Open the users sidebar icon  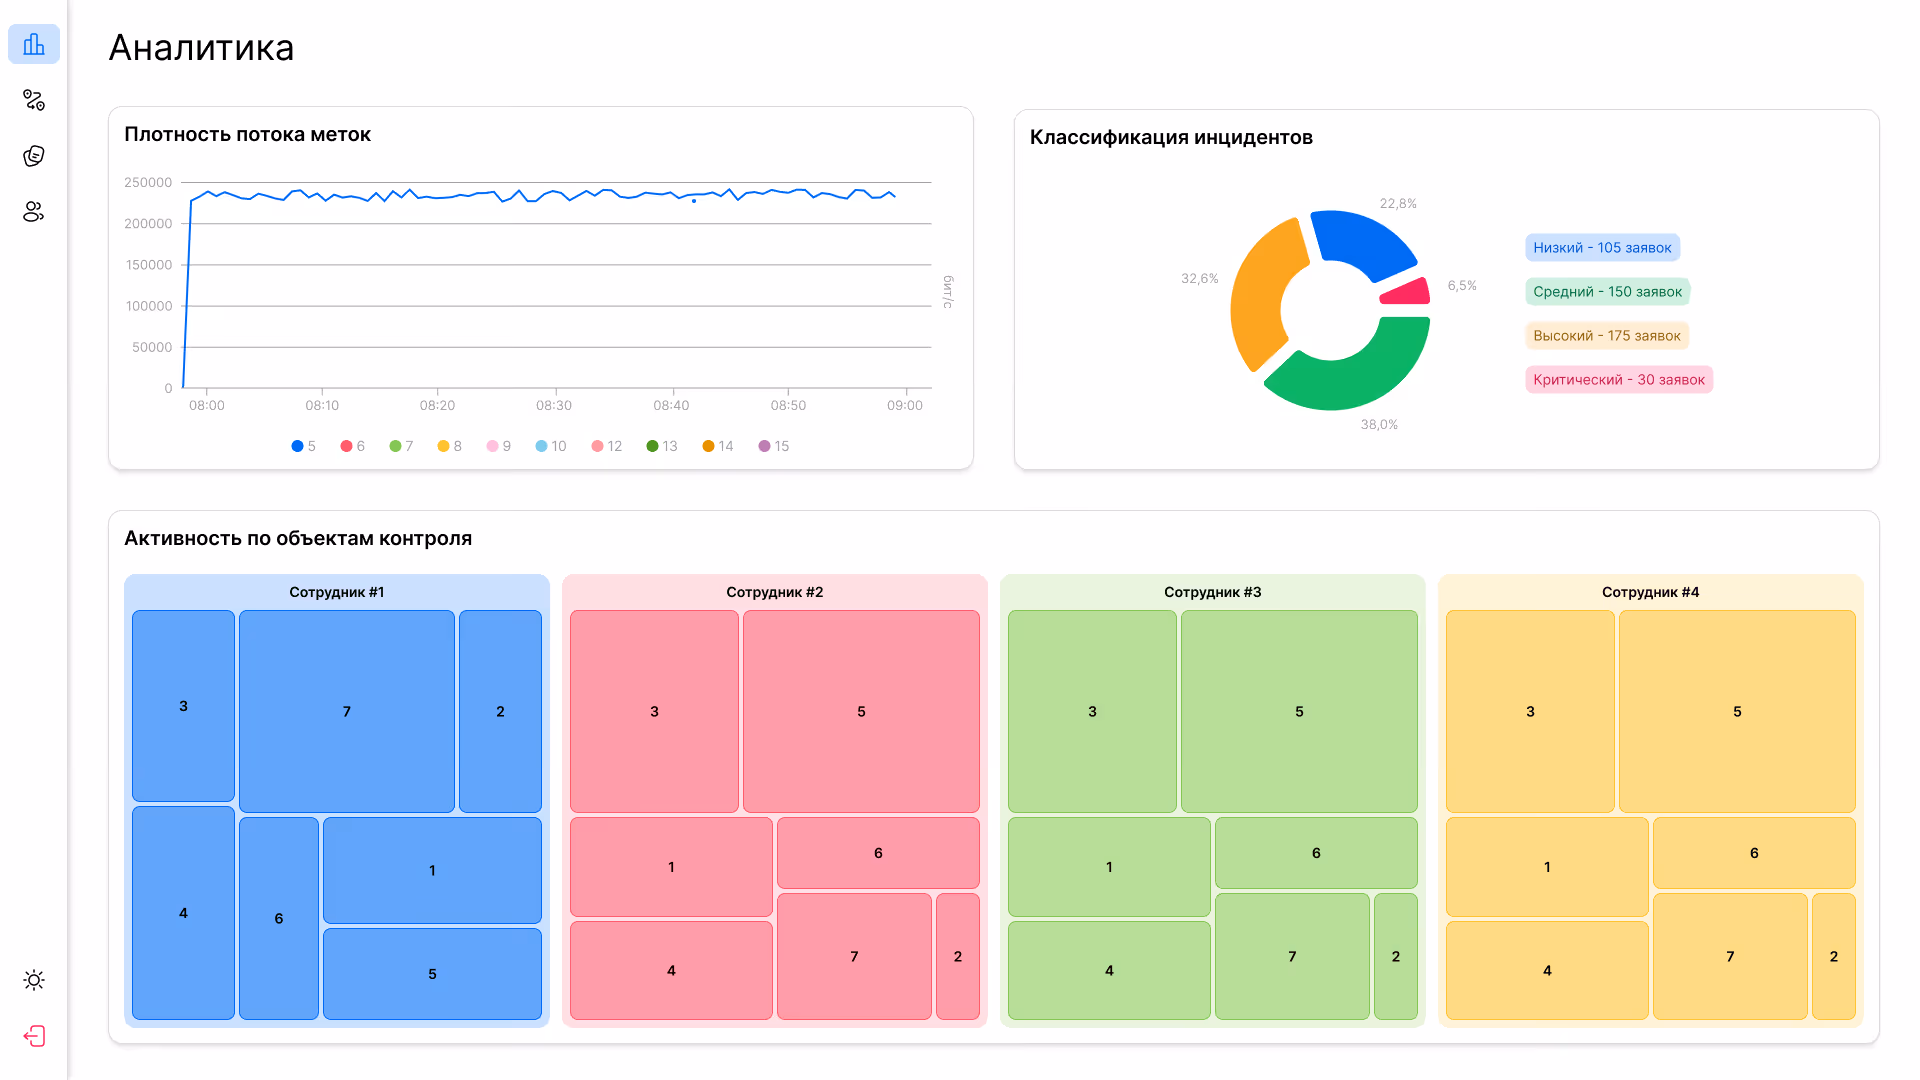pos(34,212)
